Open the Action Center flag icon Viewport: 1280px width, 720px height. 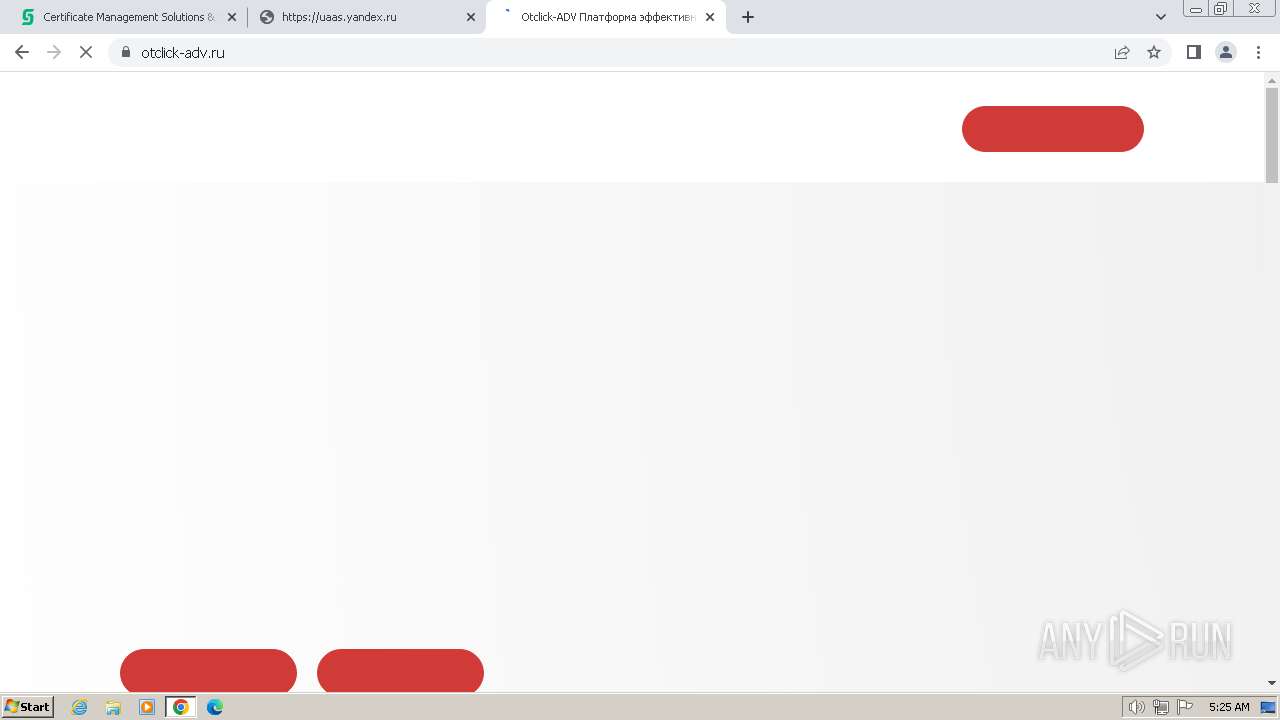1185,707
